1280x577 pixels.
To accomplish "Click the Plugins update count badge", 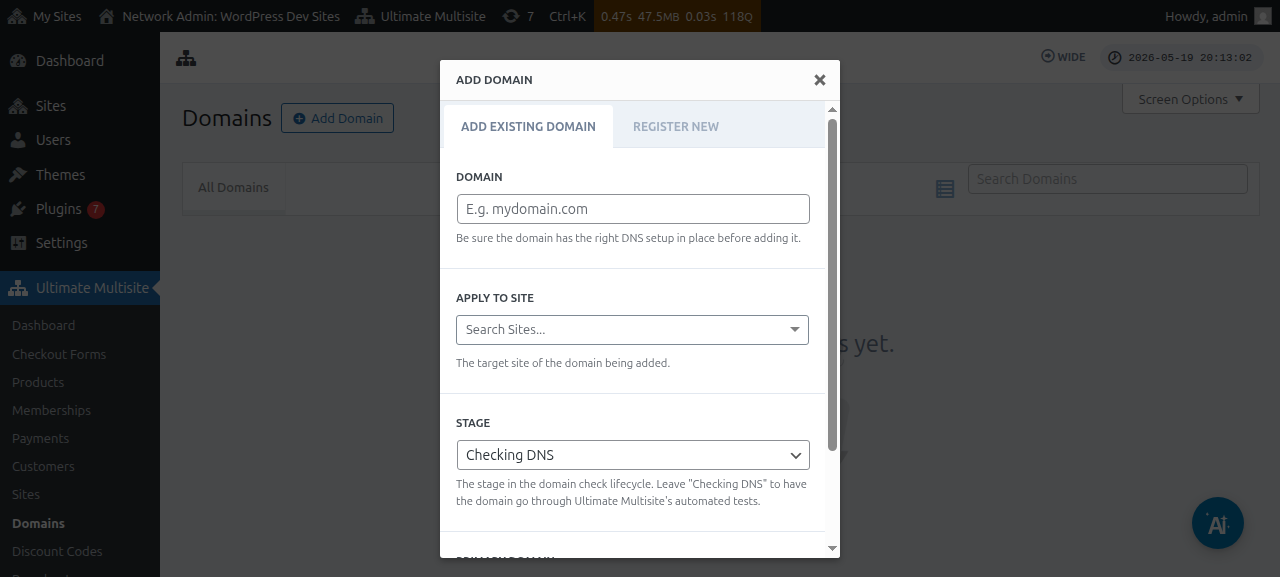I will 96,209.
